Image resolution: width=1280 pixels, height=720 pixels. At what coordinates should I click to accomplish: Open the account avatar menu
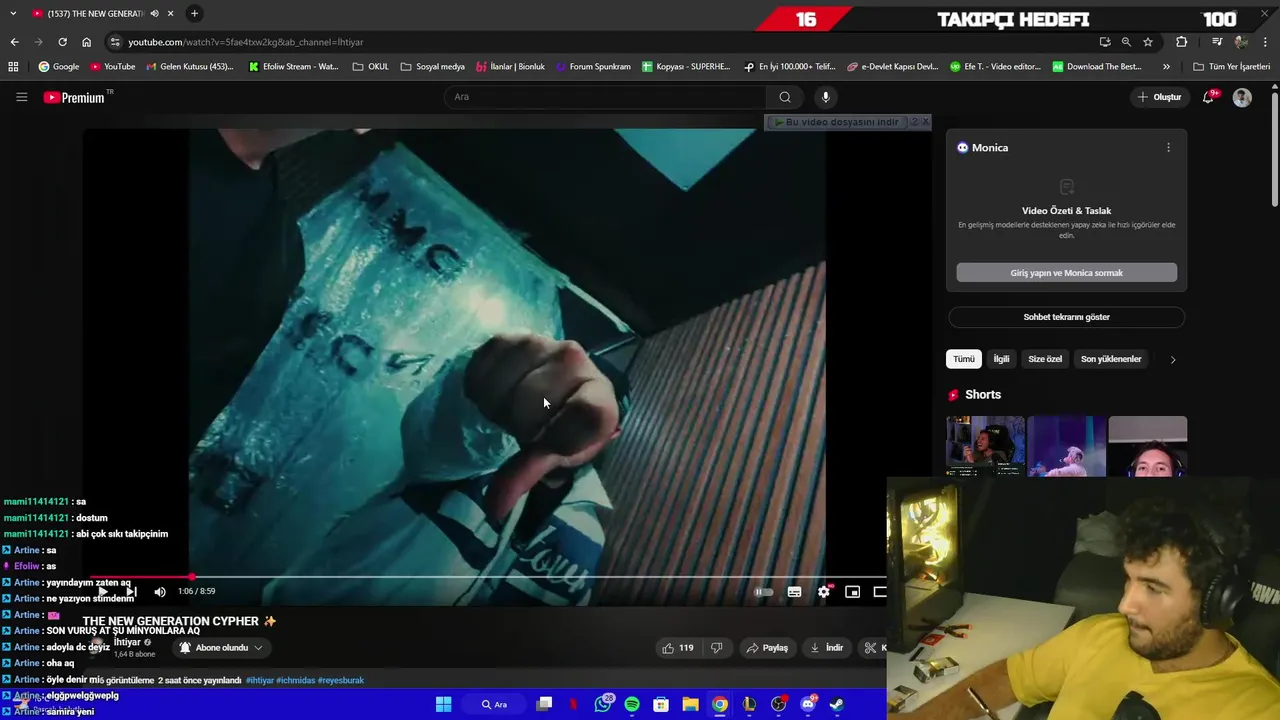click(1242, 97)
